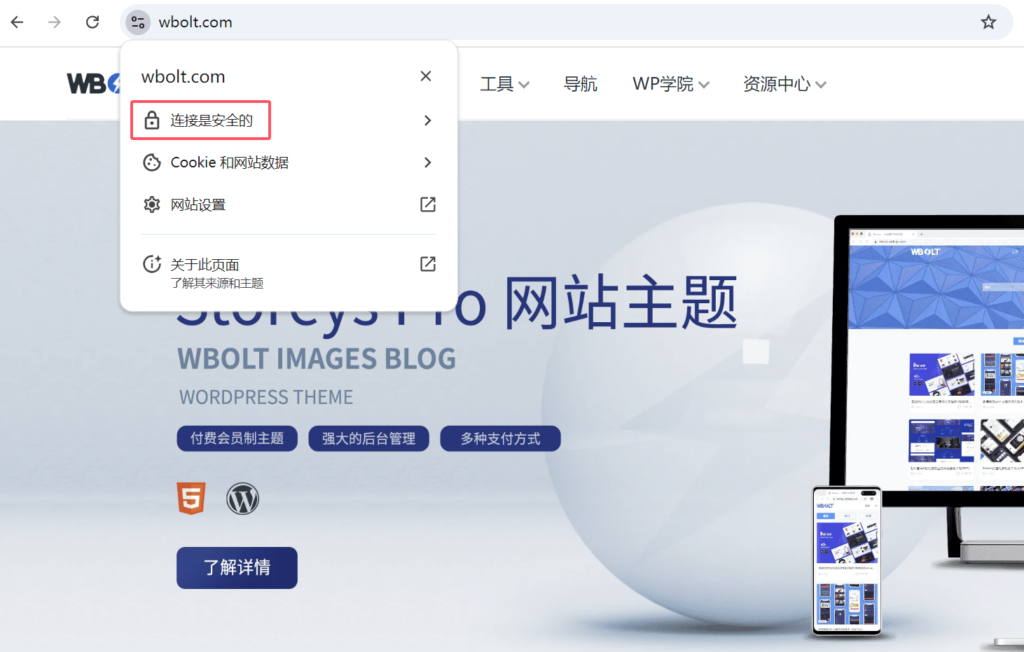
Task: Open the '资源中心' navigation dropdown
Action: tap(784, 84)
